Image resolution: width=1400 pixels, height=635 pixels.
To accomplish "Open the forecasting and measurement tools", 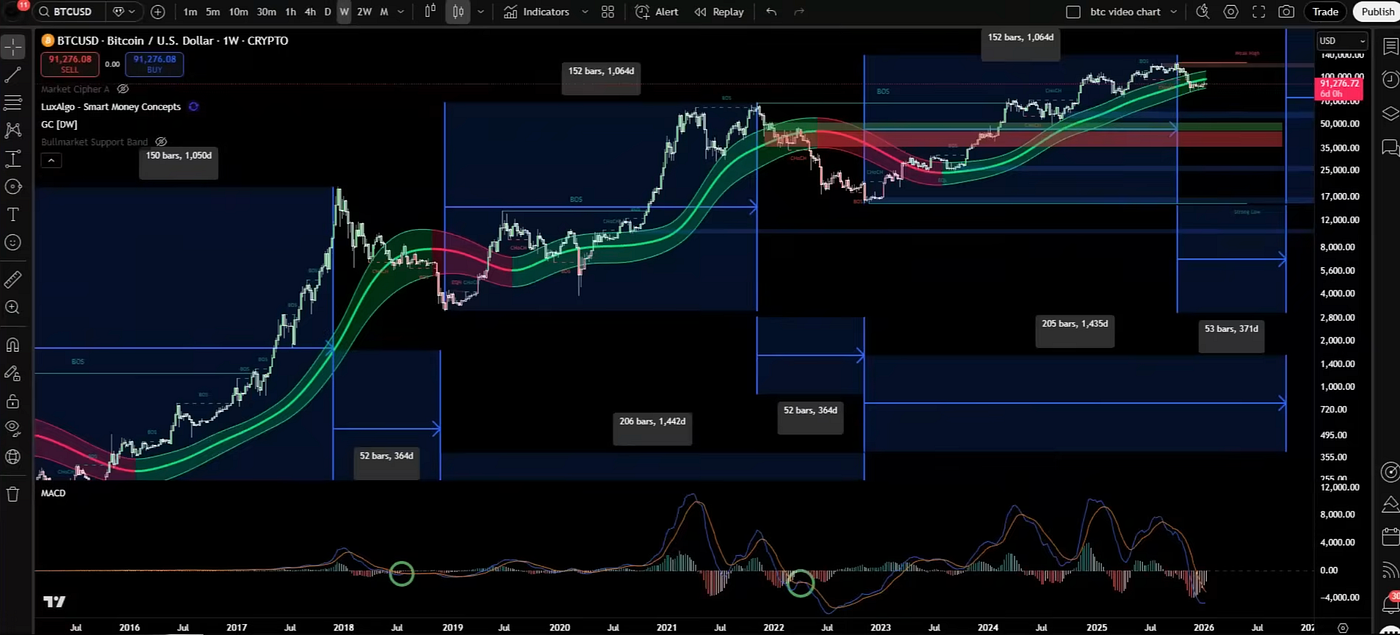I will point(13,158).
